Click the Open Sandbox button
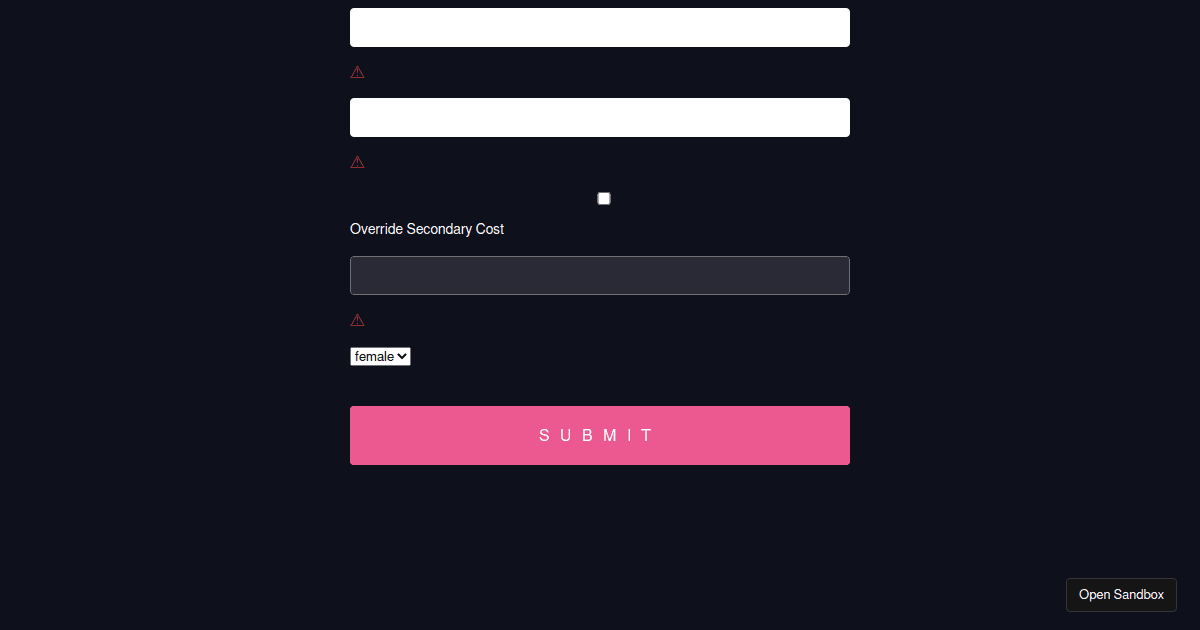Viewport: 1200px width, 630px height. pyautogui.click(x=1121, y=594)
